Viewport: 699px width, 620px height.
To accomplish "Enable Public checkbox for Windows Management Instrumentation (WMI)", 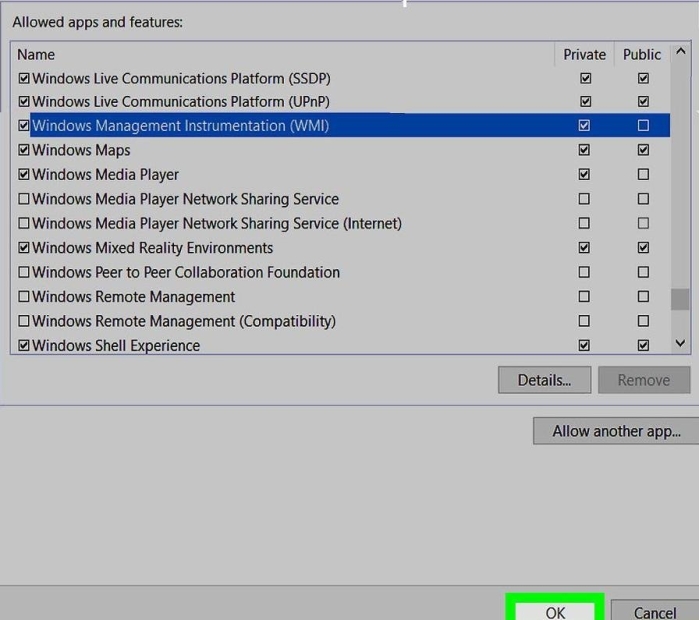I will click(x=643, y=126).
